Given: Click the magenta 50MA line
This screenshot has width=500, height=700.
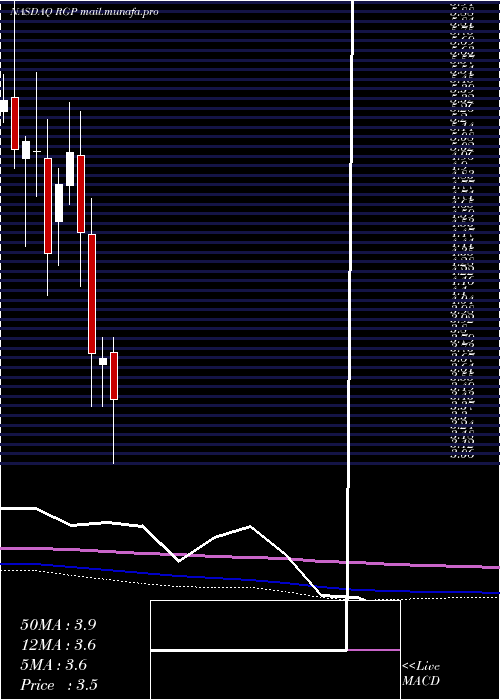Looking at the screenshot, I should tap(250, 557).
